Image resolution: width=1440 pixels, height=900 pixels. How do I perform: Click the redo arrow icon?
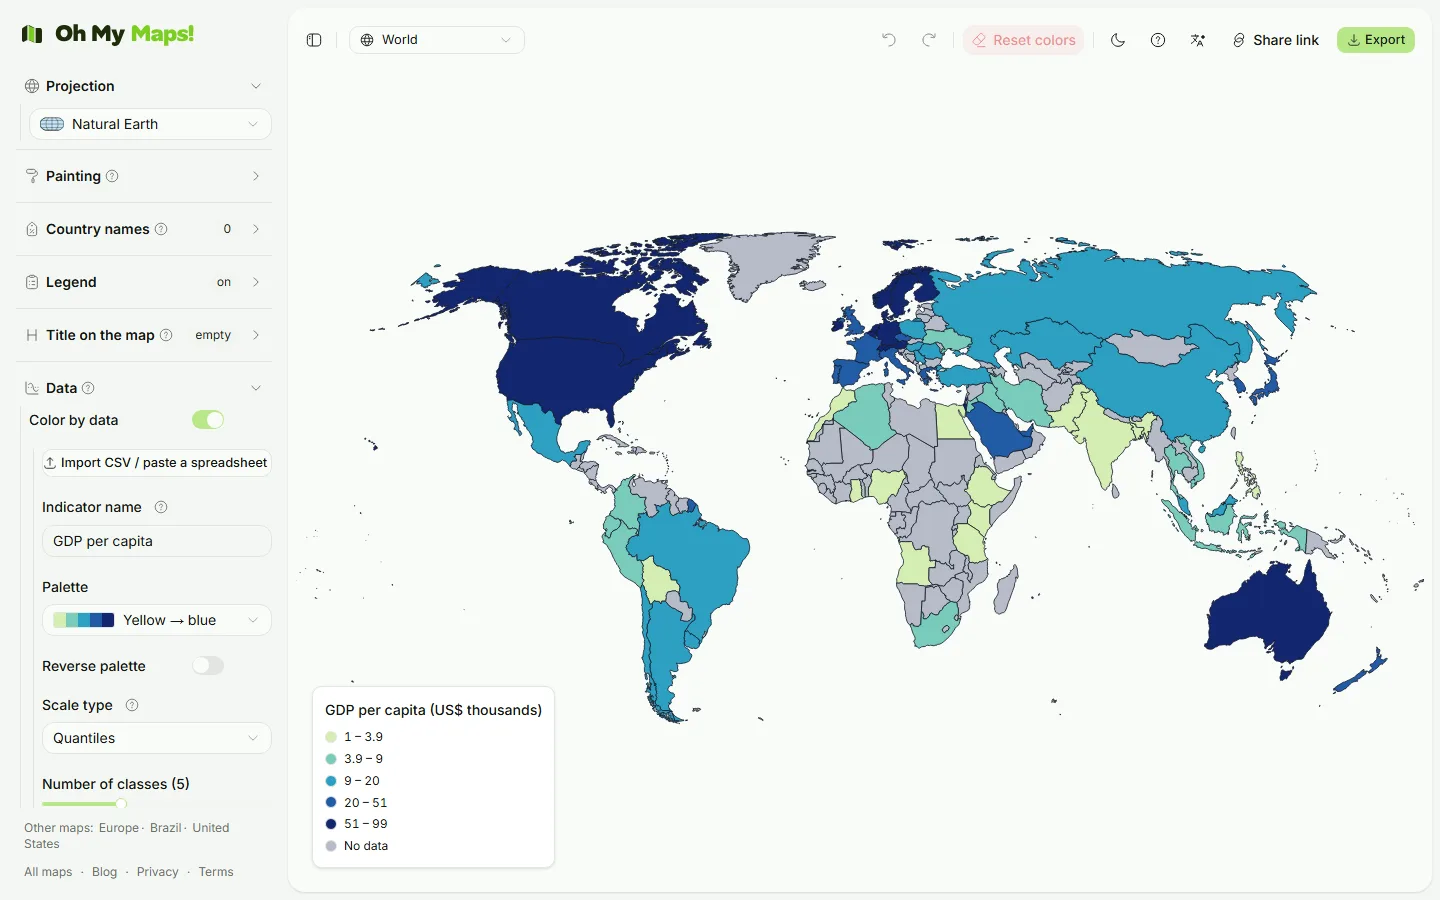coord(929,40)
